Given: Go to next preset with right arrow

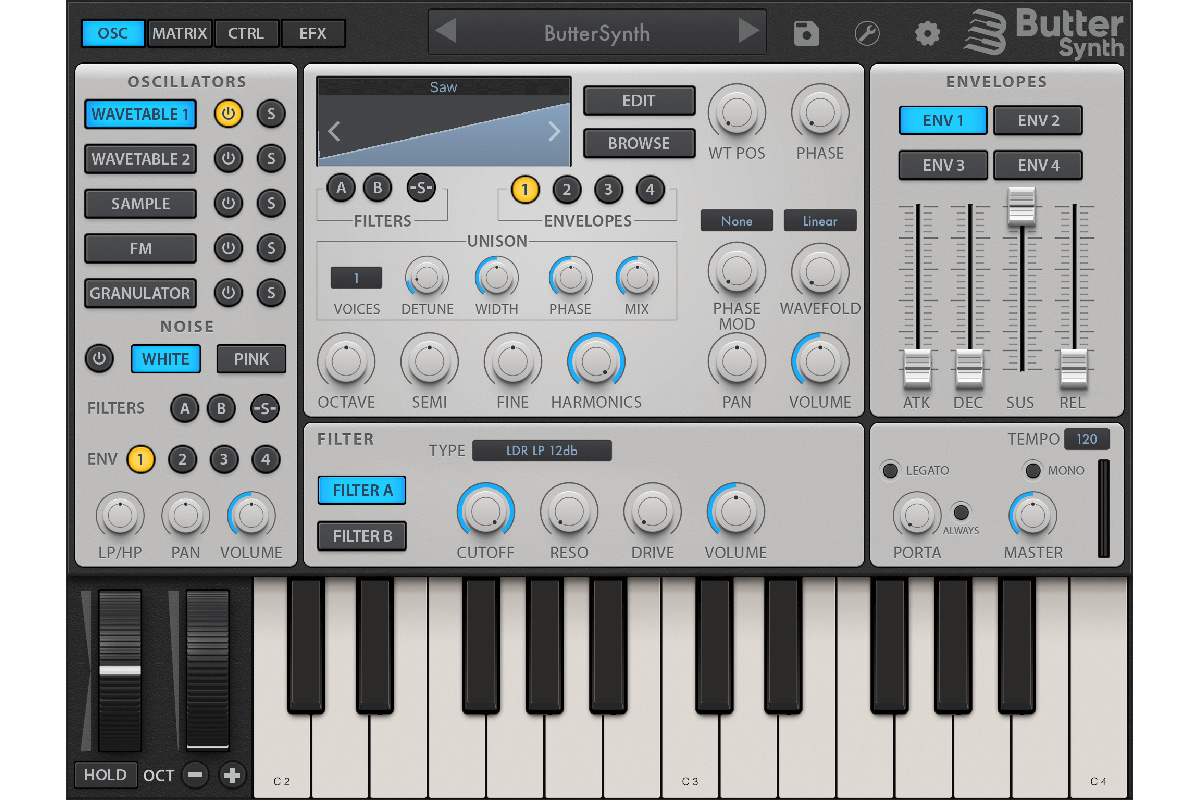Looking at the screenshot, I should click(x=748, y=31).
